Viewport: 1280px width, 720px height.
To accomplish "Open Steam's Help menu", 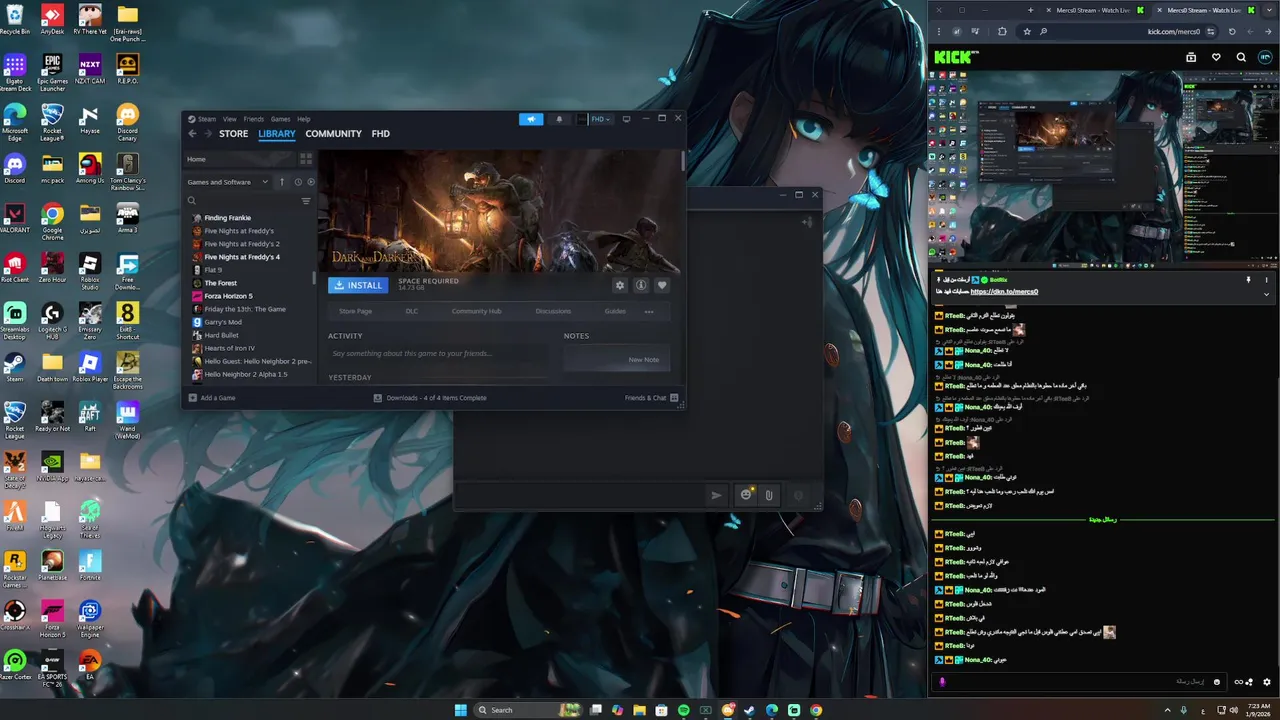I will 304,119.
